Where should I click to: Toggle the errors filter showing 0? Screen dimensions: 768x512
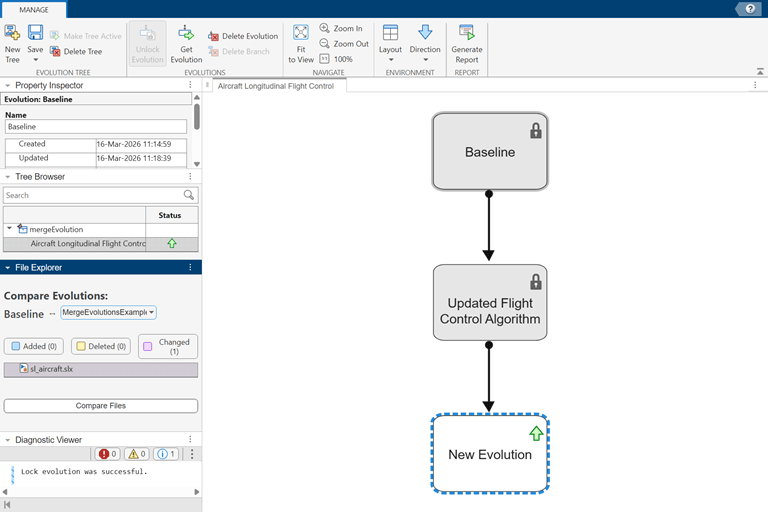pyautogui.click(x=107, y=454)
